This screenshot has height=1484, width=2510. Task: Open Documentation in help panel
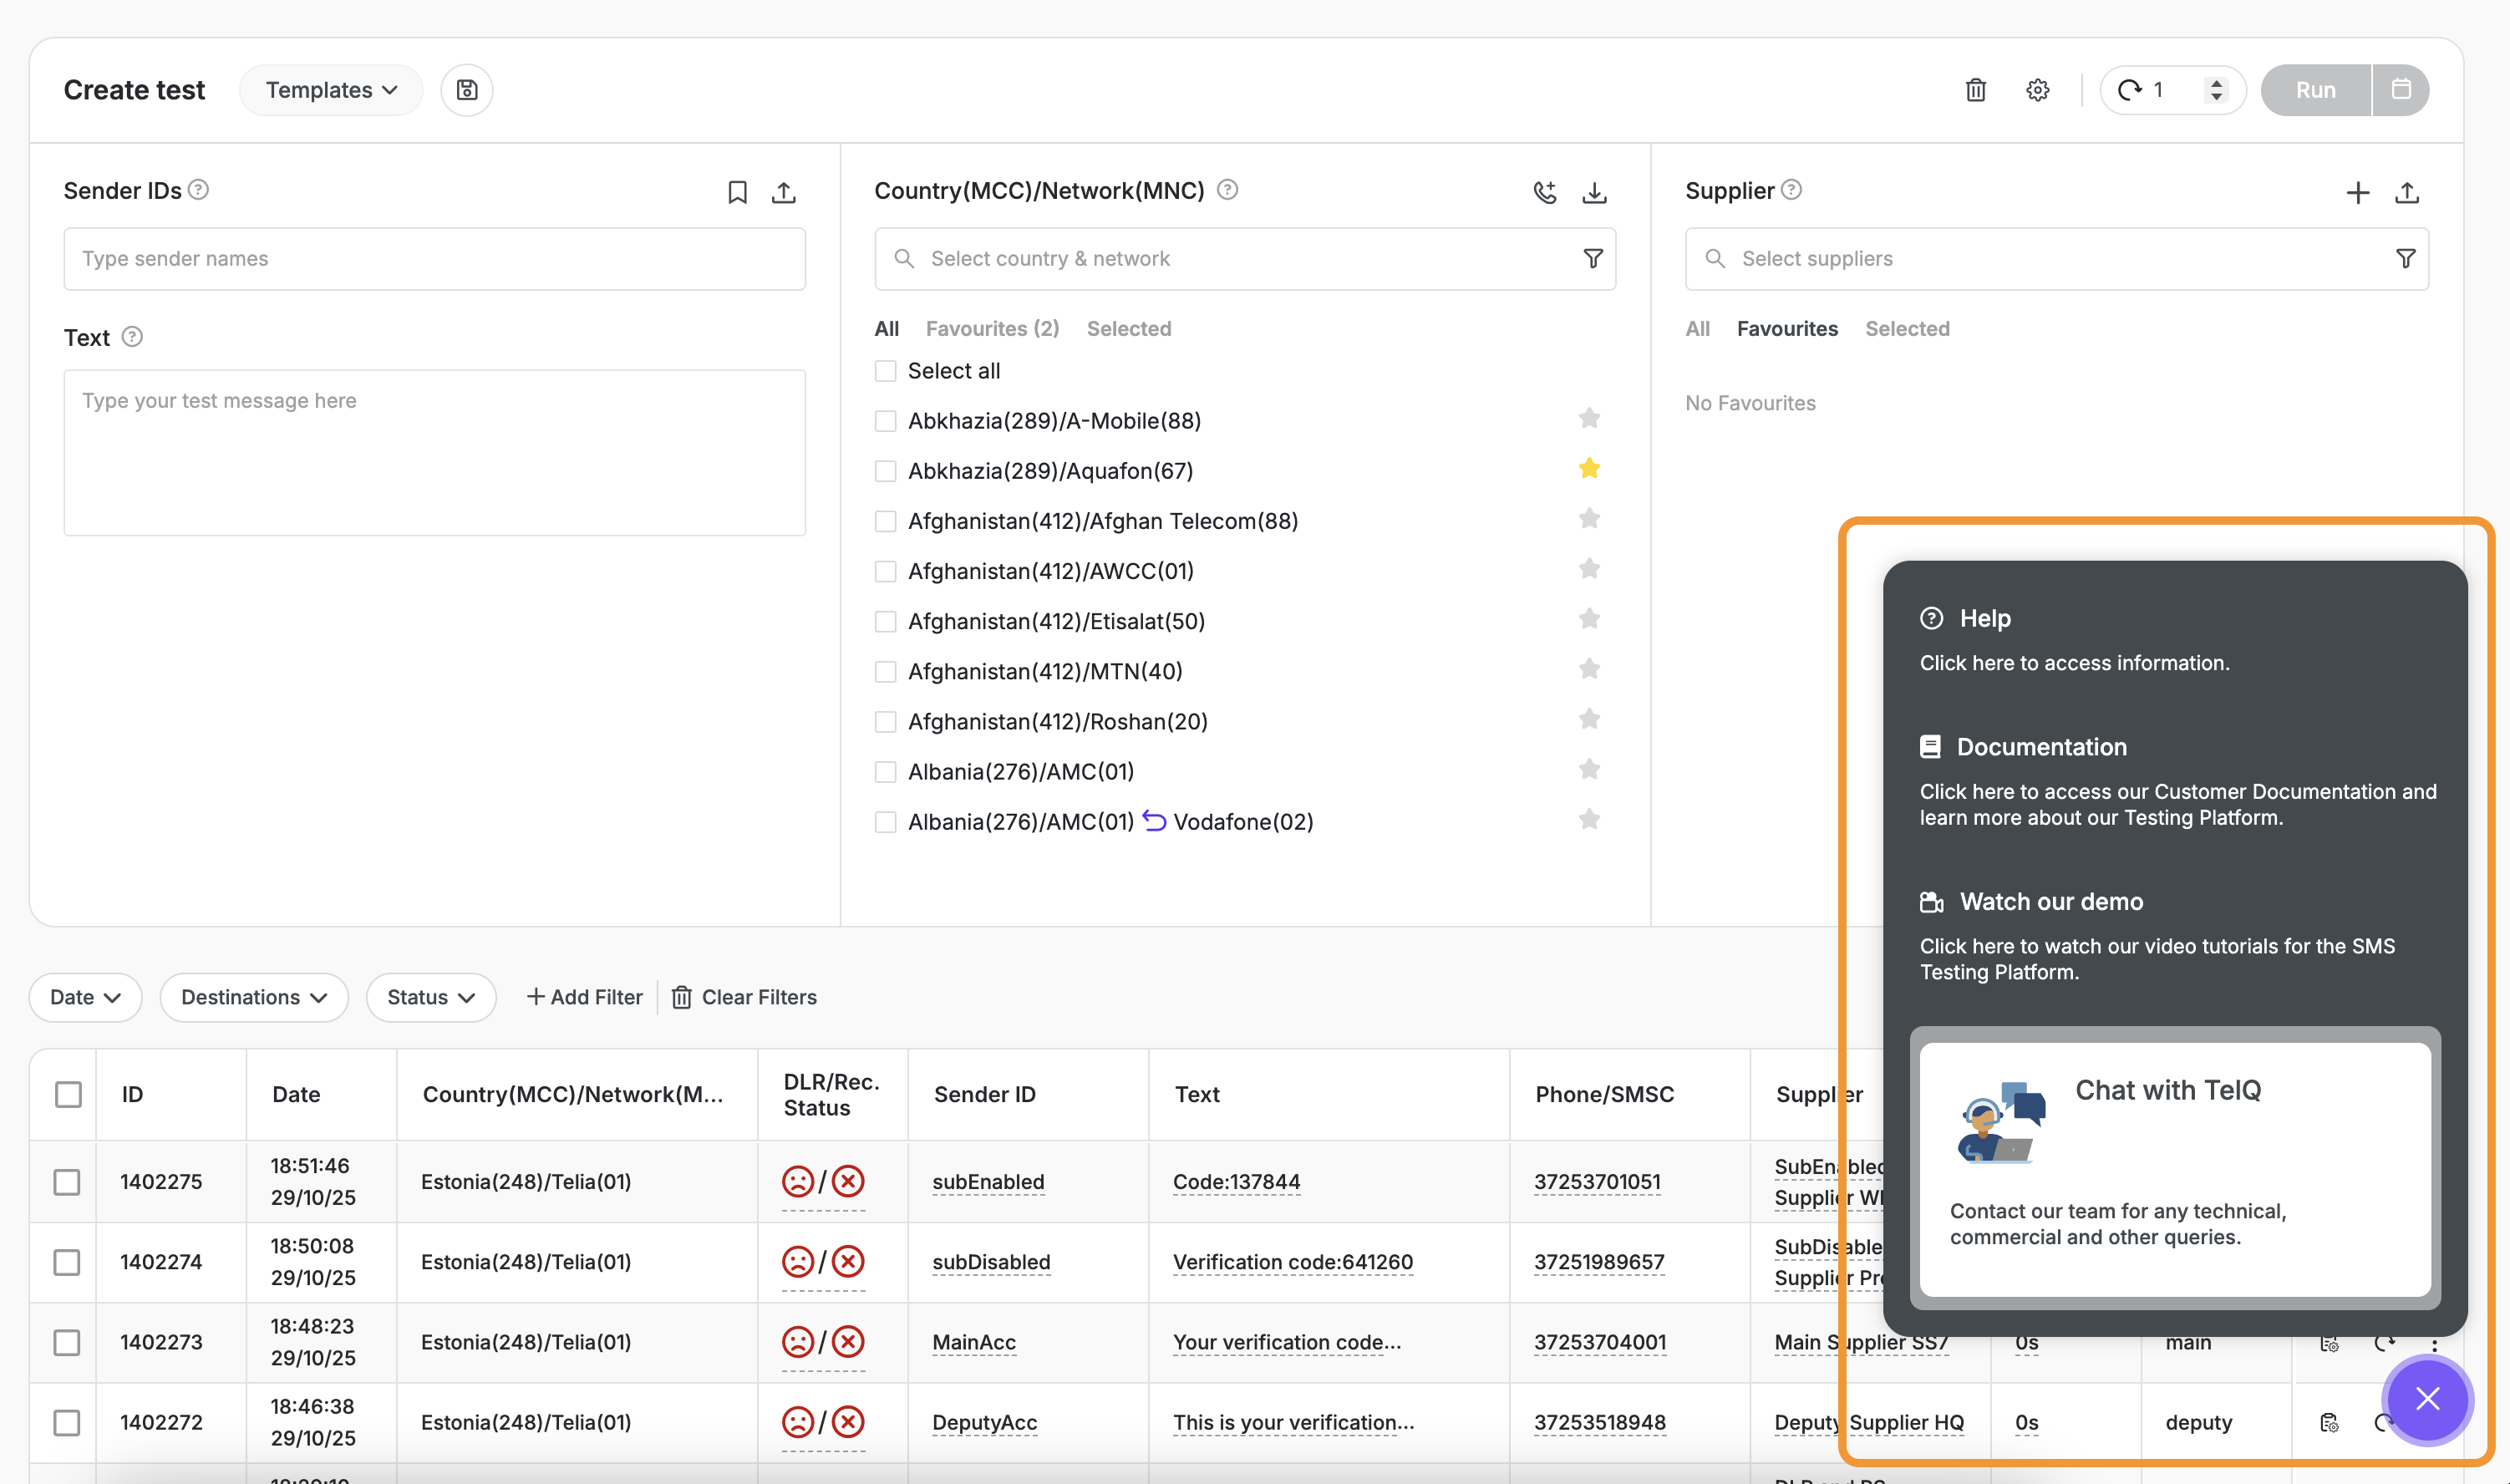click(x=2041, y=747)
